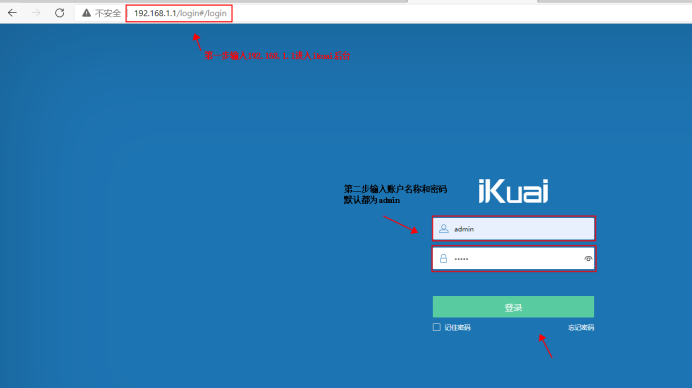Open the not-secure warning triangle icon
Image resolution: width=692 pixels, height=388 pixels.
click(x=86, y=13)
